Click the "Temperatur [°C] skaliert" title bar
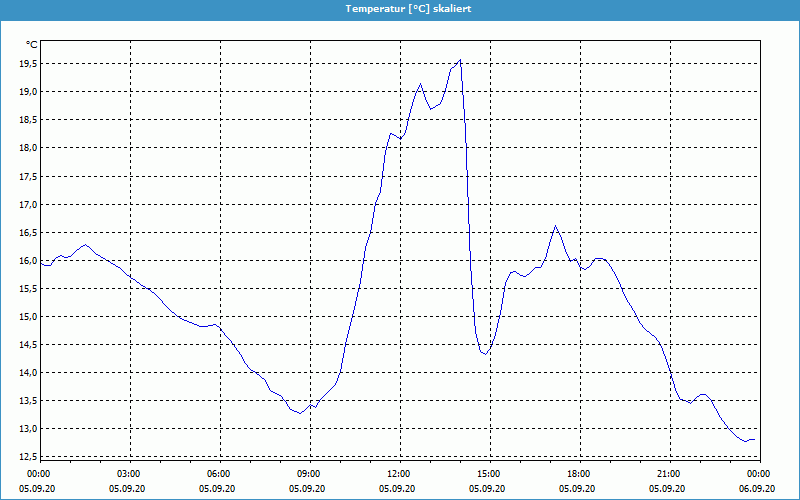The height and width of the screenshot is (500, 800). 400,8
